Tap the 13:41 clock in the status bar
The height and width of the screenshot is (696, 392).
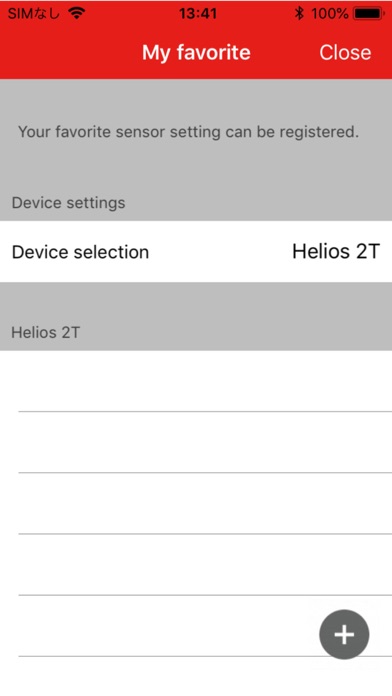198,13
